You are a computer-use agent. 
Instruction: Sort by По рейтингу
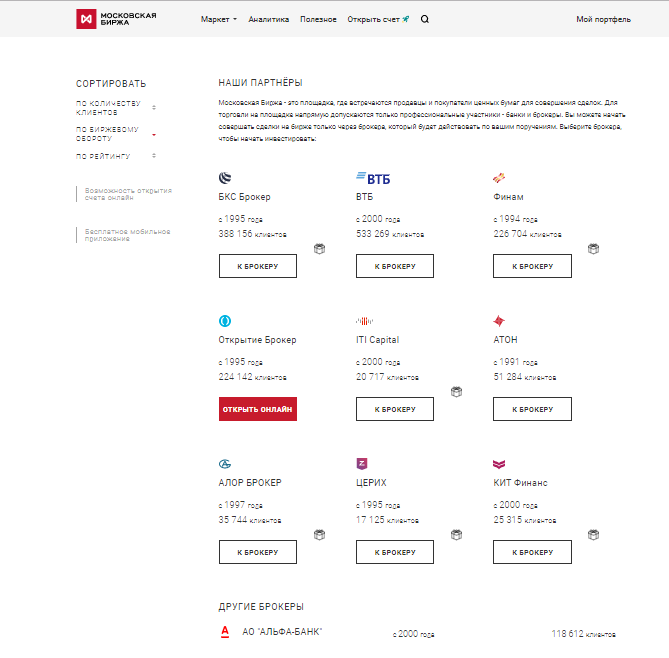coord(116,156)
